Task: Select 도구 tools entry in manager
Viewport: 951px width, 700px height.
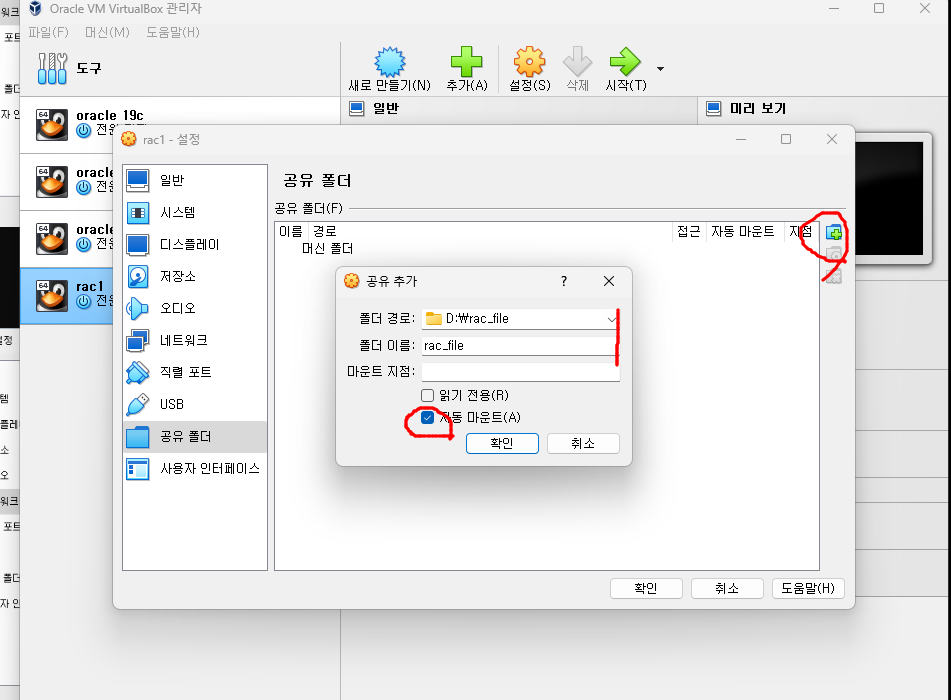Action: pos(180,68)
